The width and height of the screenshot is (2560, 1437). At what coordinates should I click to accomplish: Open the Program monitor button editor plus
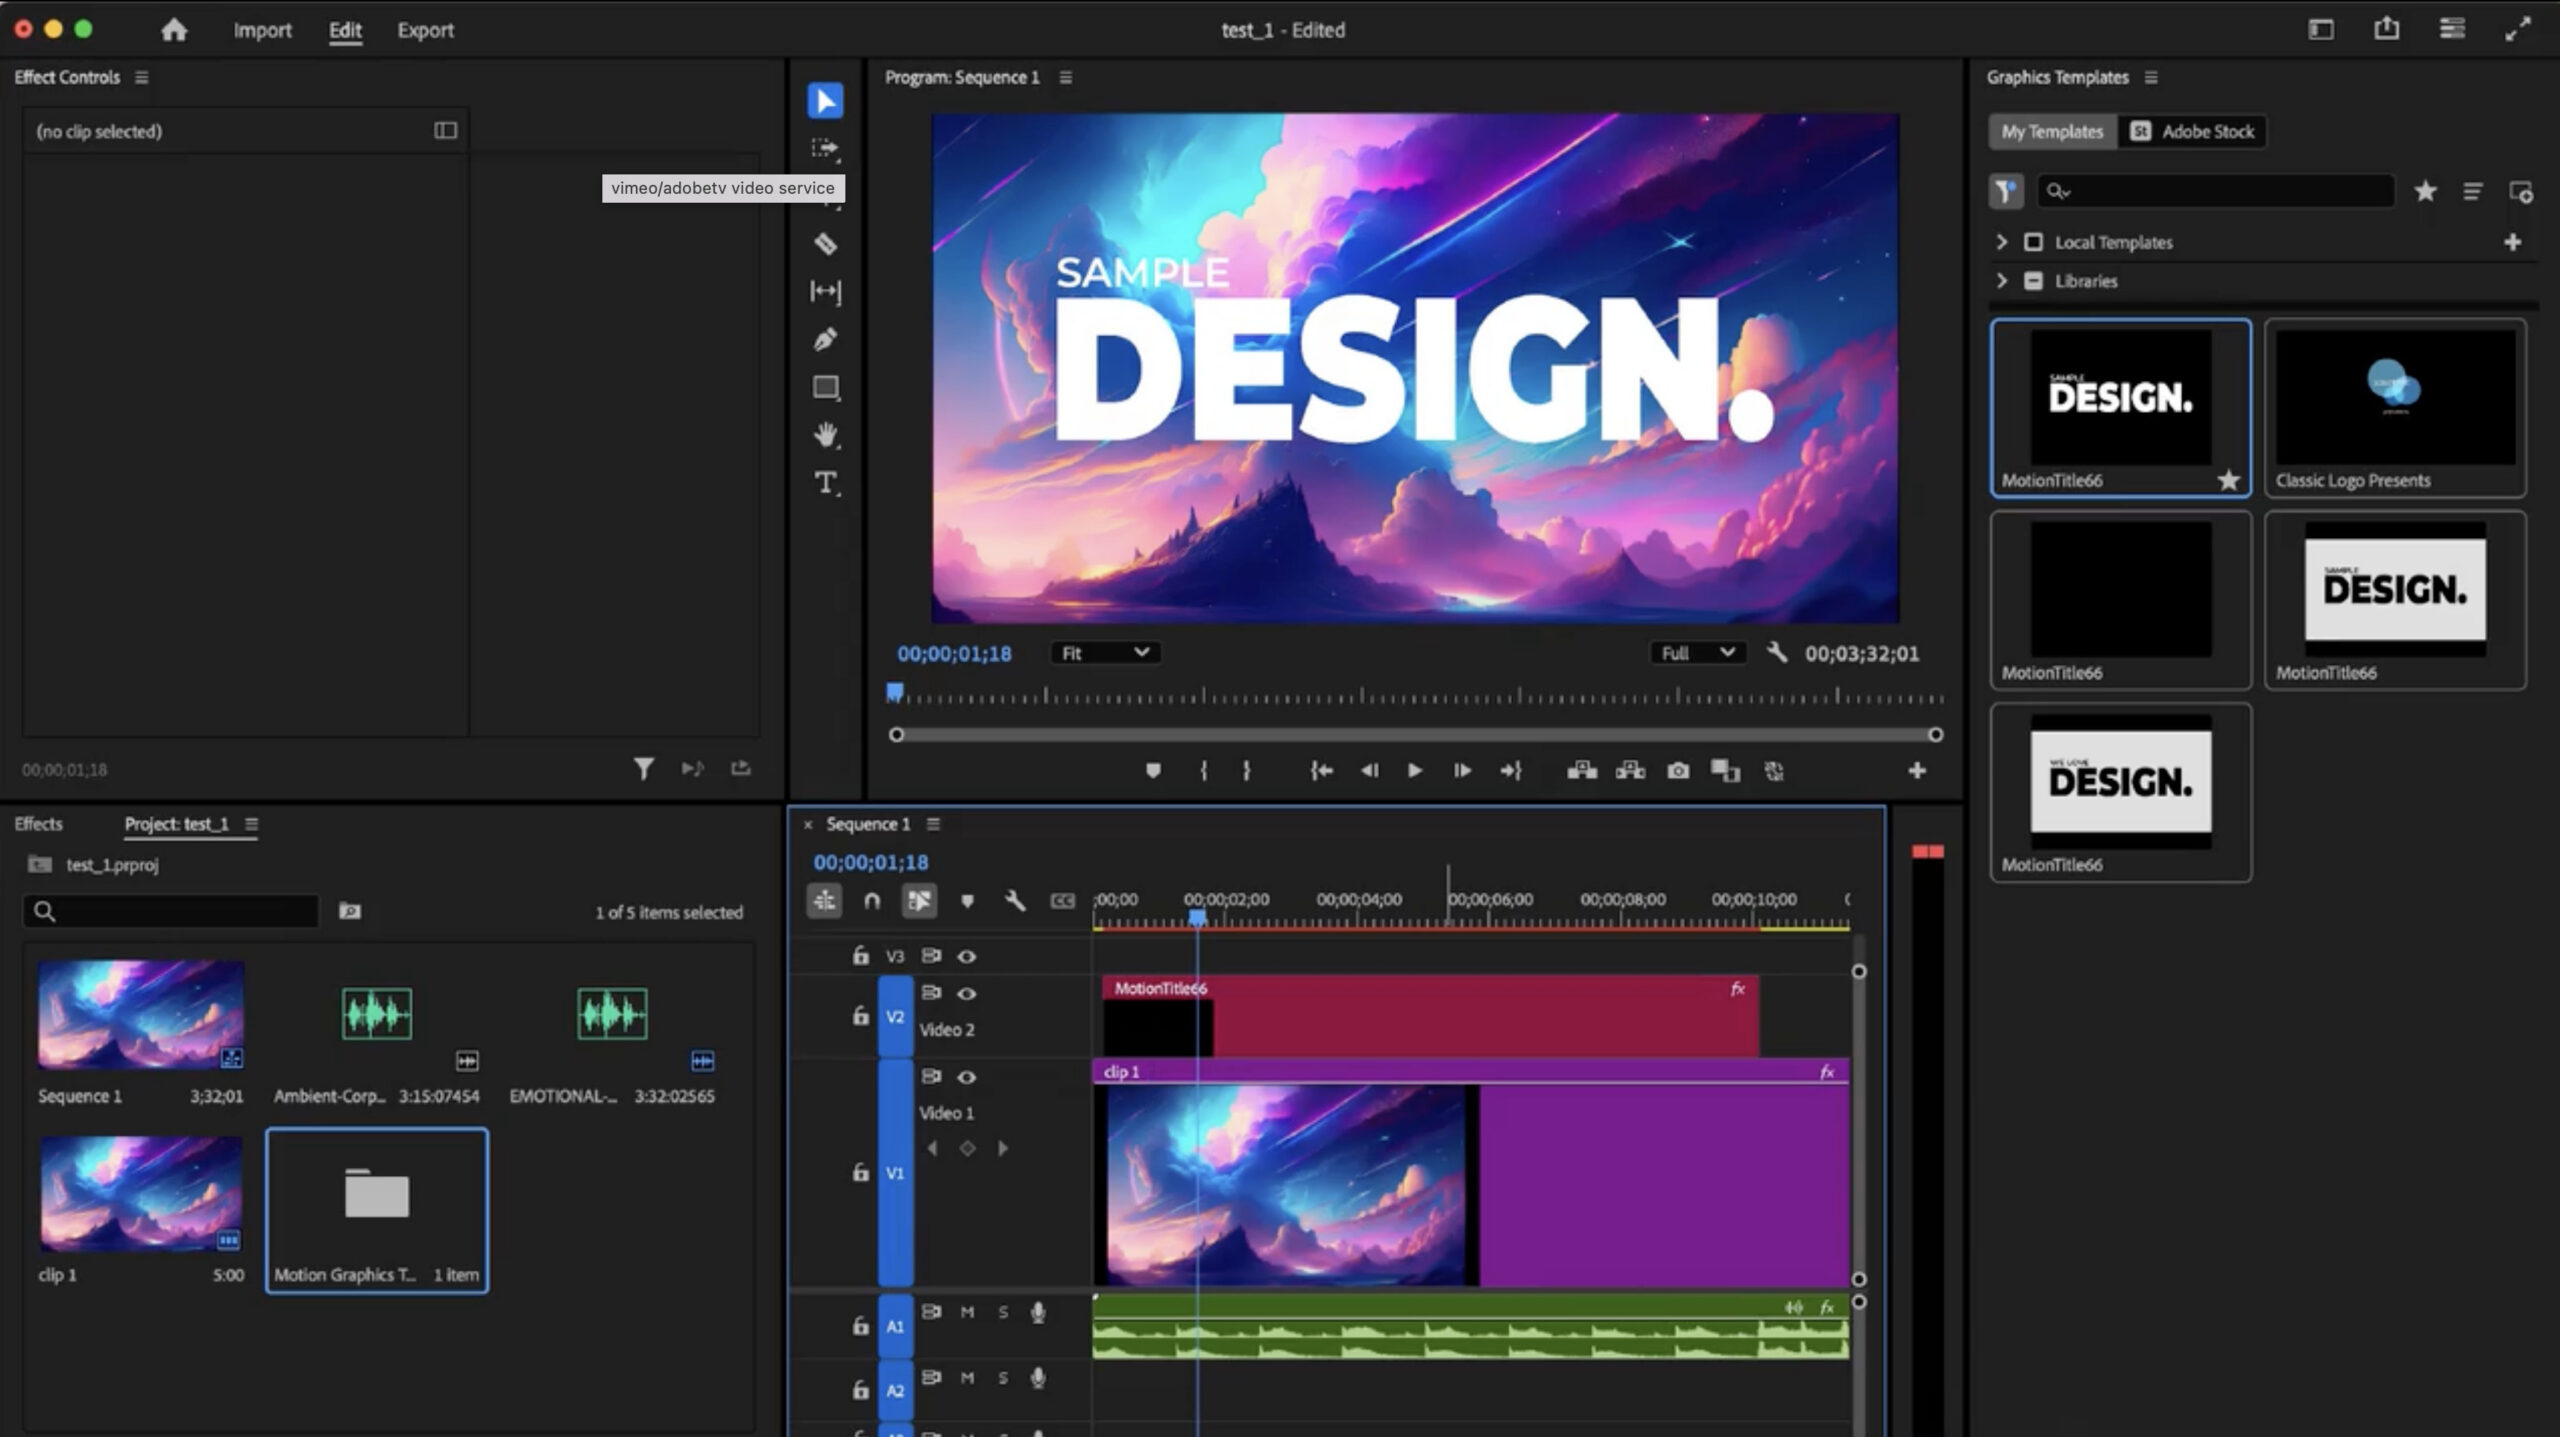click(1916, 770)
